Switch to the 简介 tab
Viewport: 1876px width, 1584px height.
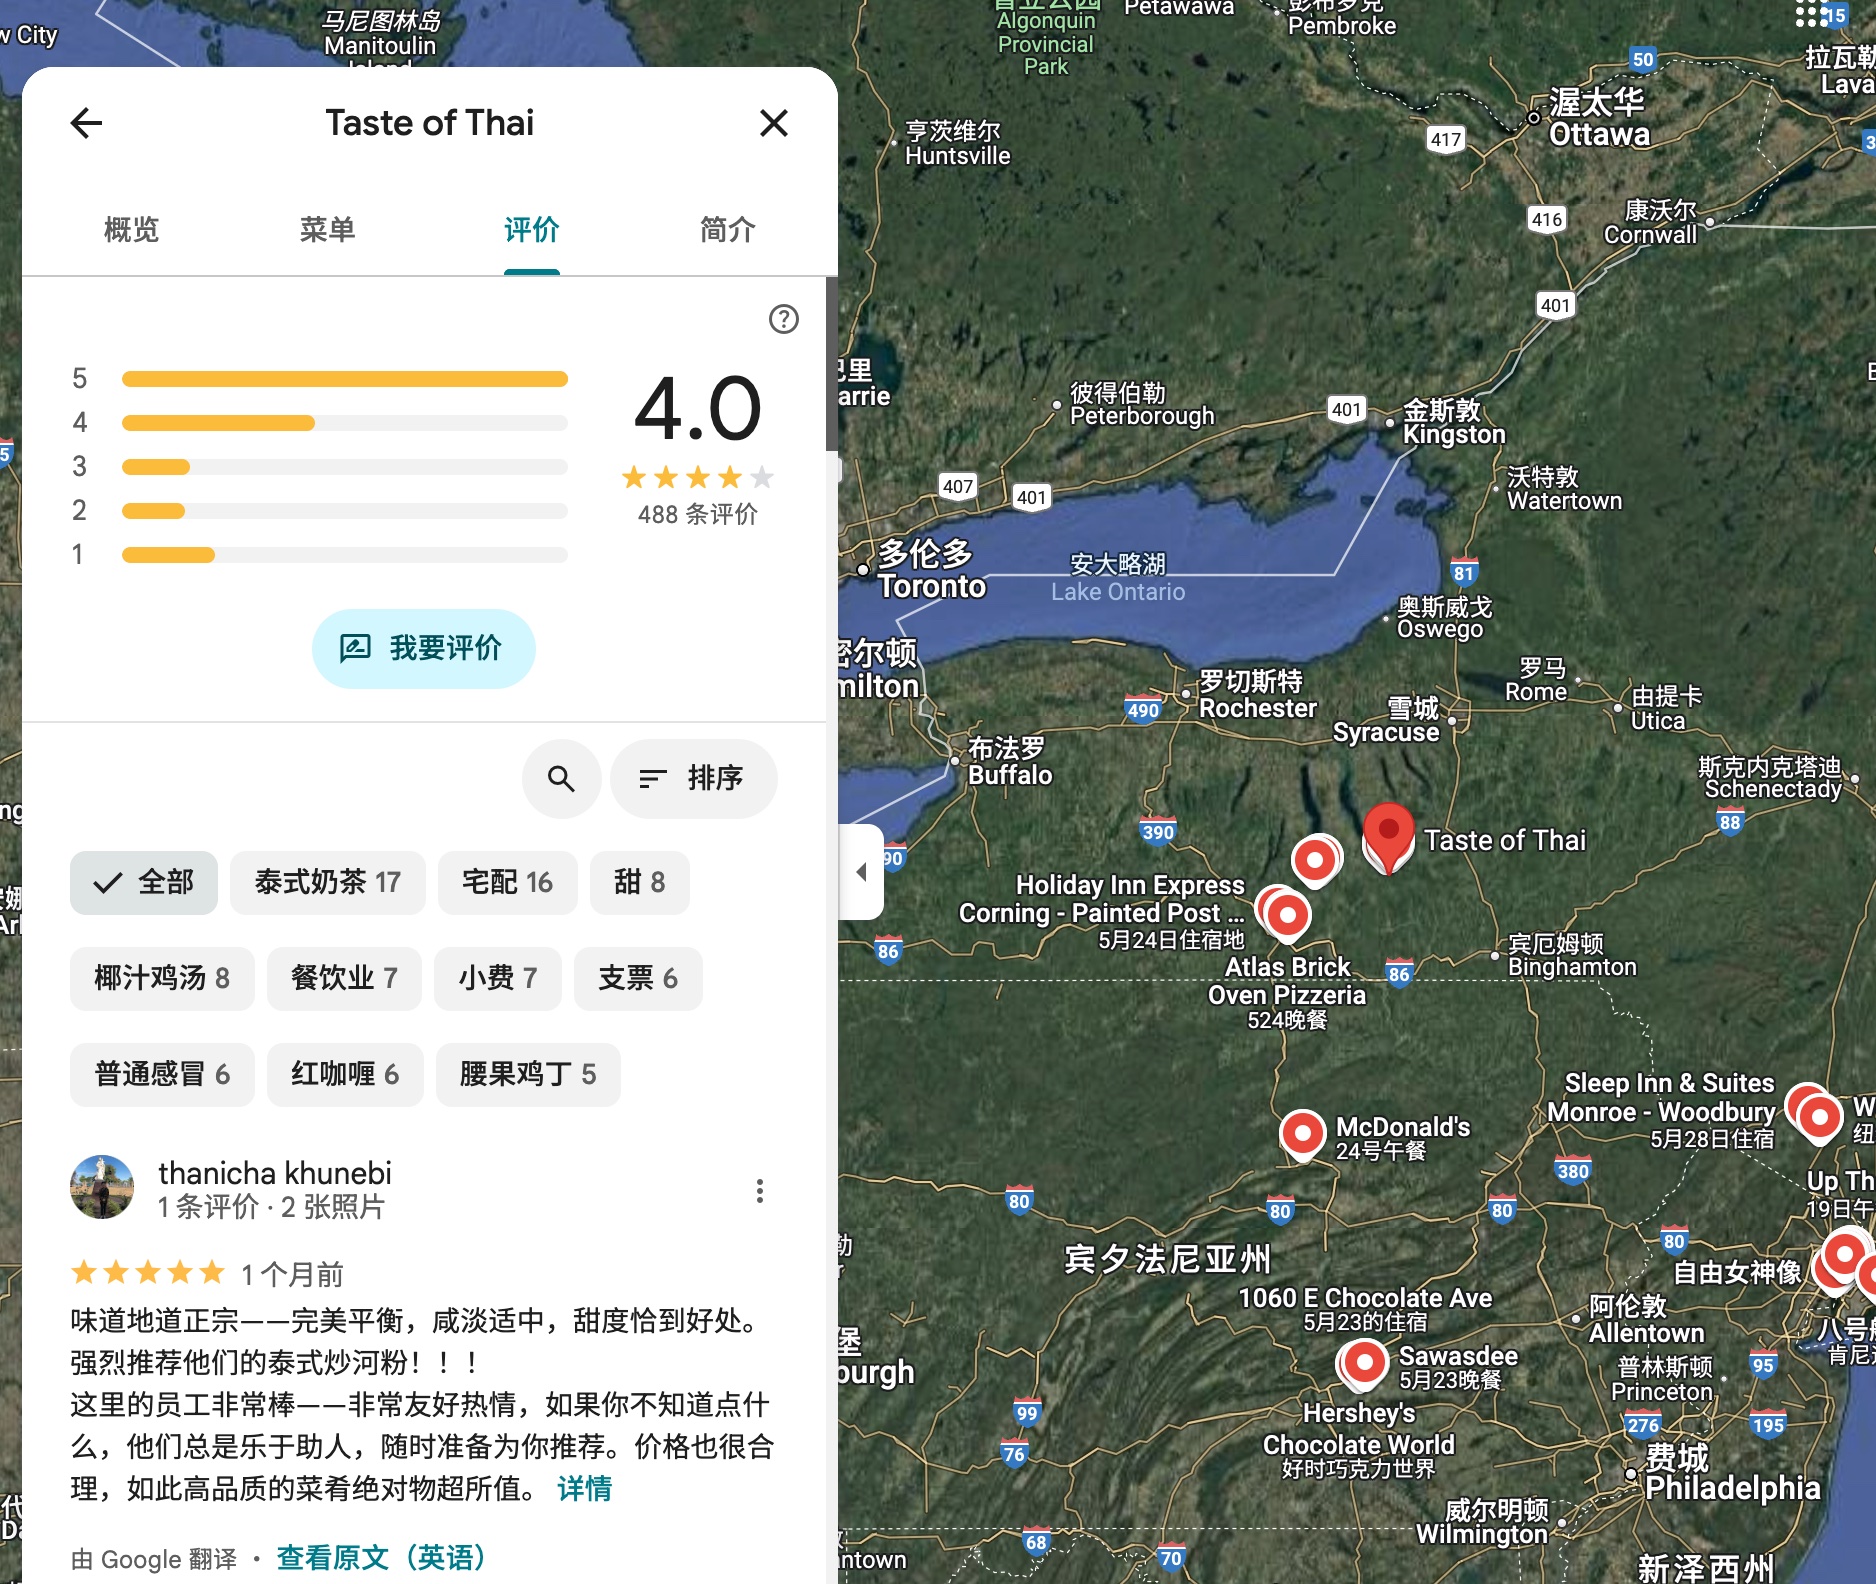(727, 230)
